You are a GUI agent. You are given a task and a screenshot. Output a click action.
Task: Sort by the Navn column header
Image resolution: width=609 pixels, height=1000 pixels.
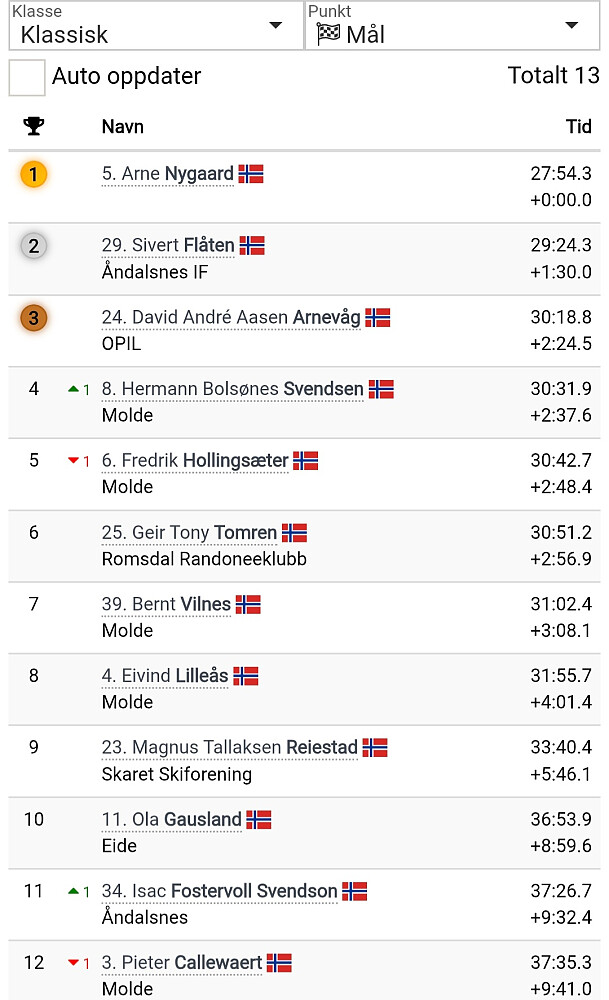[122, 127]
